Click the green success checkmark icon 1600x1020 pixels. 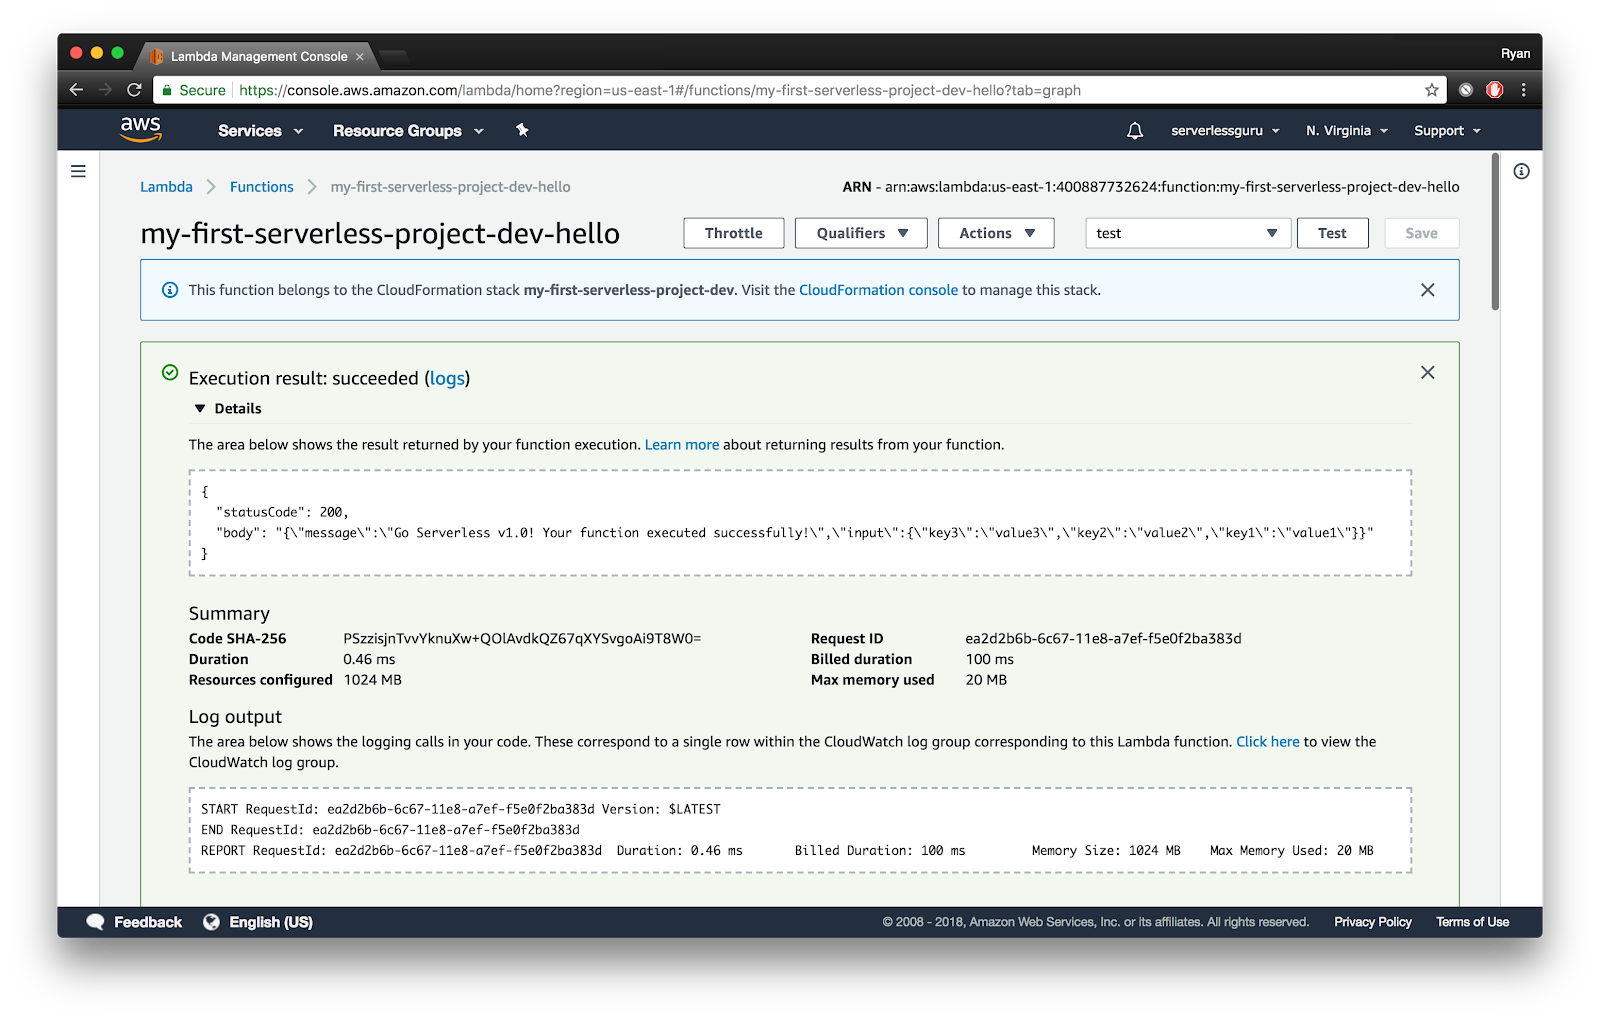[169, 372]
